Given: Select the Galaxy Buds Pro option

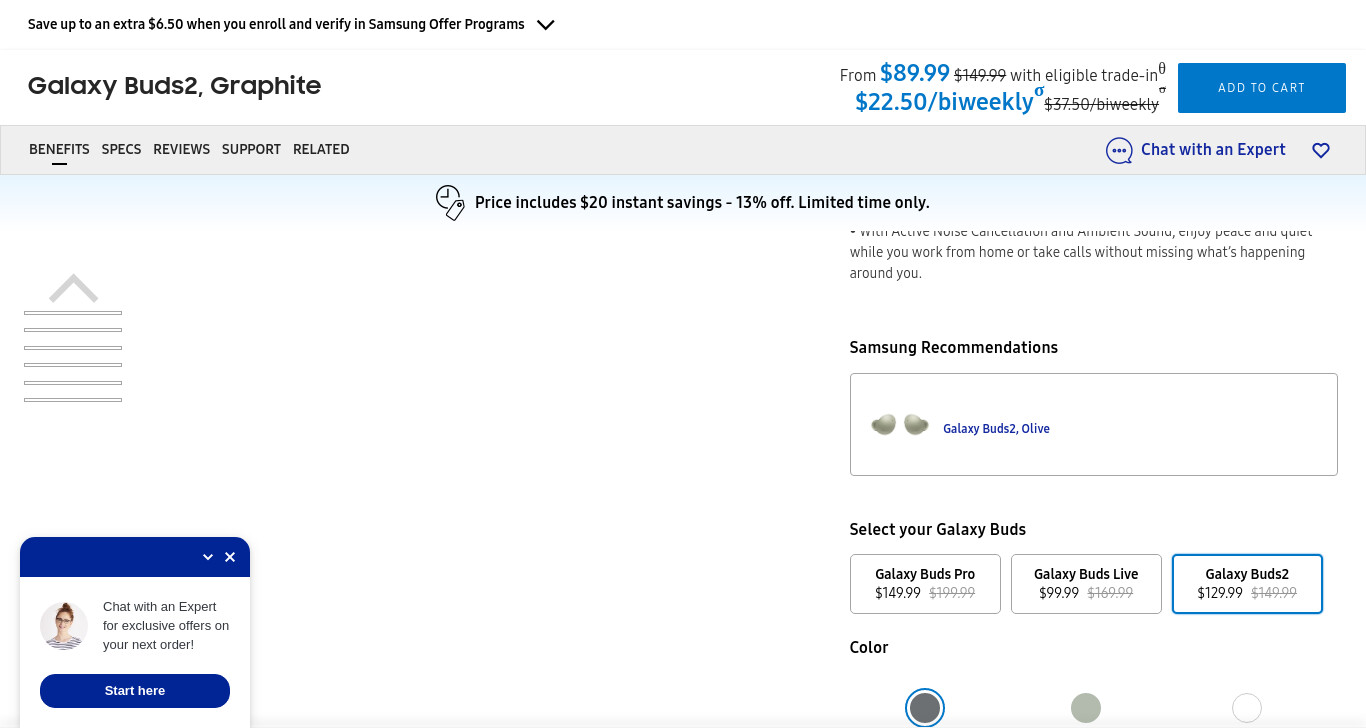Looking at the screenshot, I should pos(925,584).
